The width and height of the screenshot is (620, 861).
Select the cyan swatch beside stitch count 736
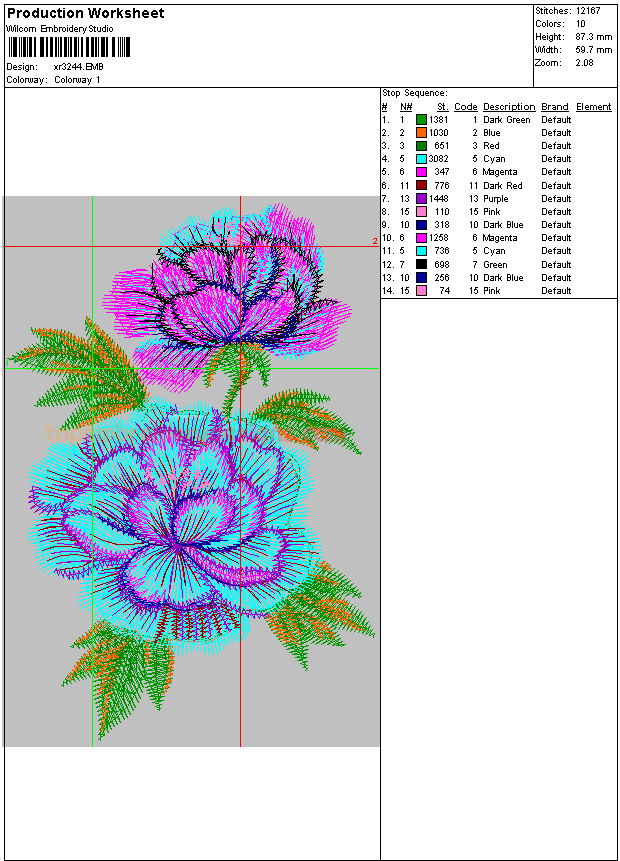coord(421,251)
